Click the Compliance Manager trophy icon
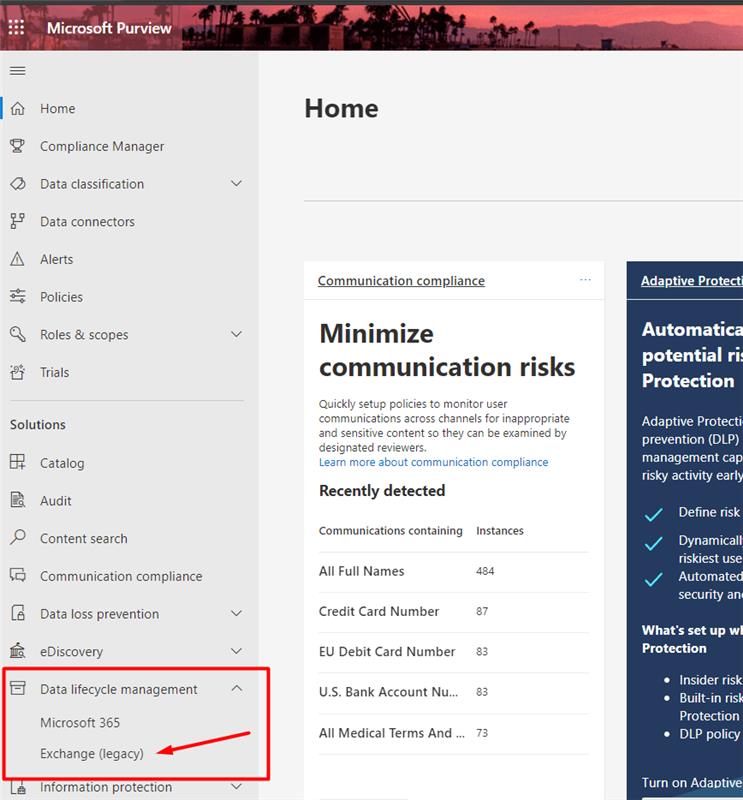The height and width of the screenshot is (800, 743). pos(17,146)
